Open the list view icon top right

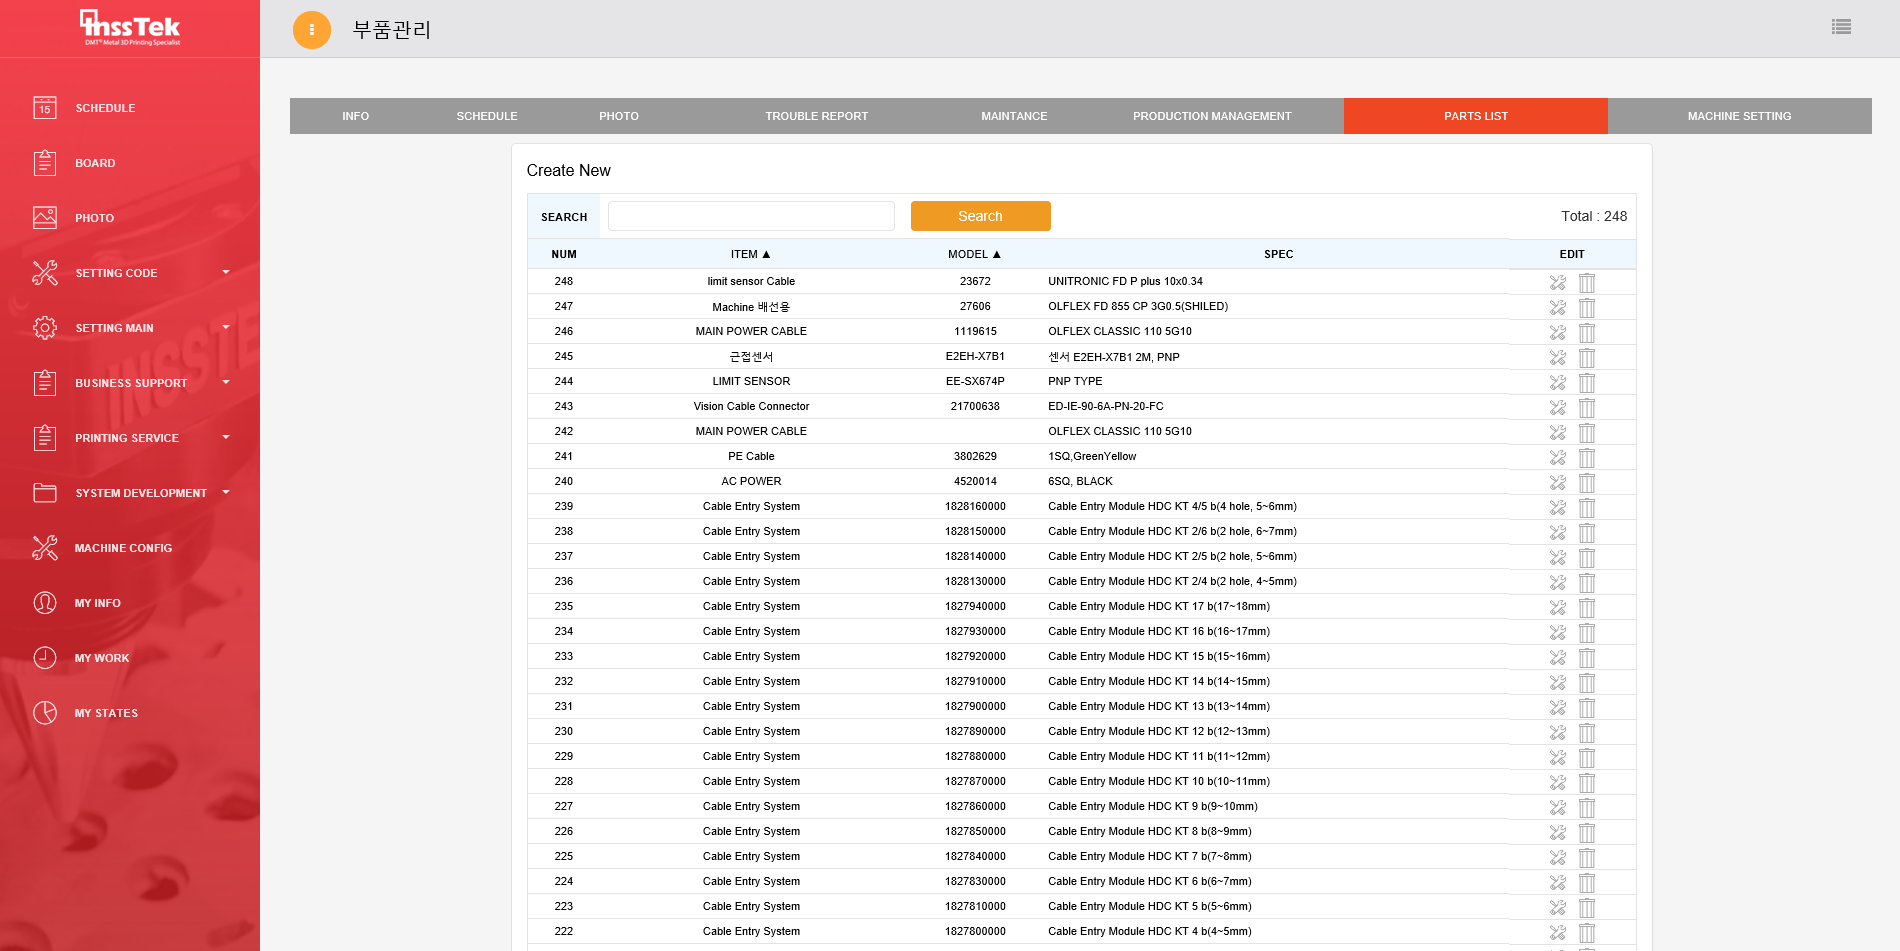click(1841, 27)
